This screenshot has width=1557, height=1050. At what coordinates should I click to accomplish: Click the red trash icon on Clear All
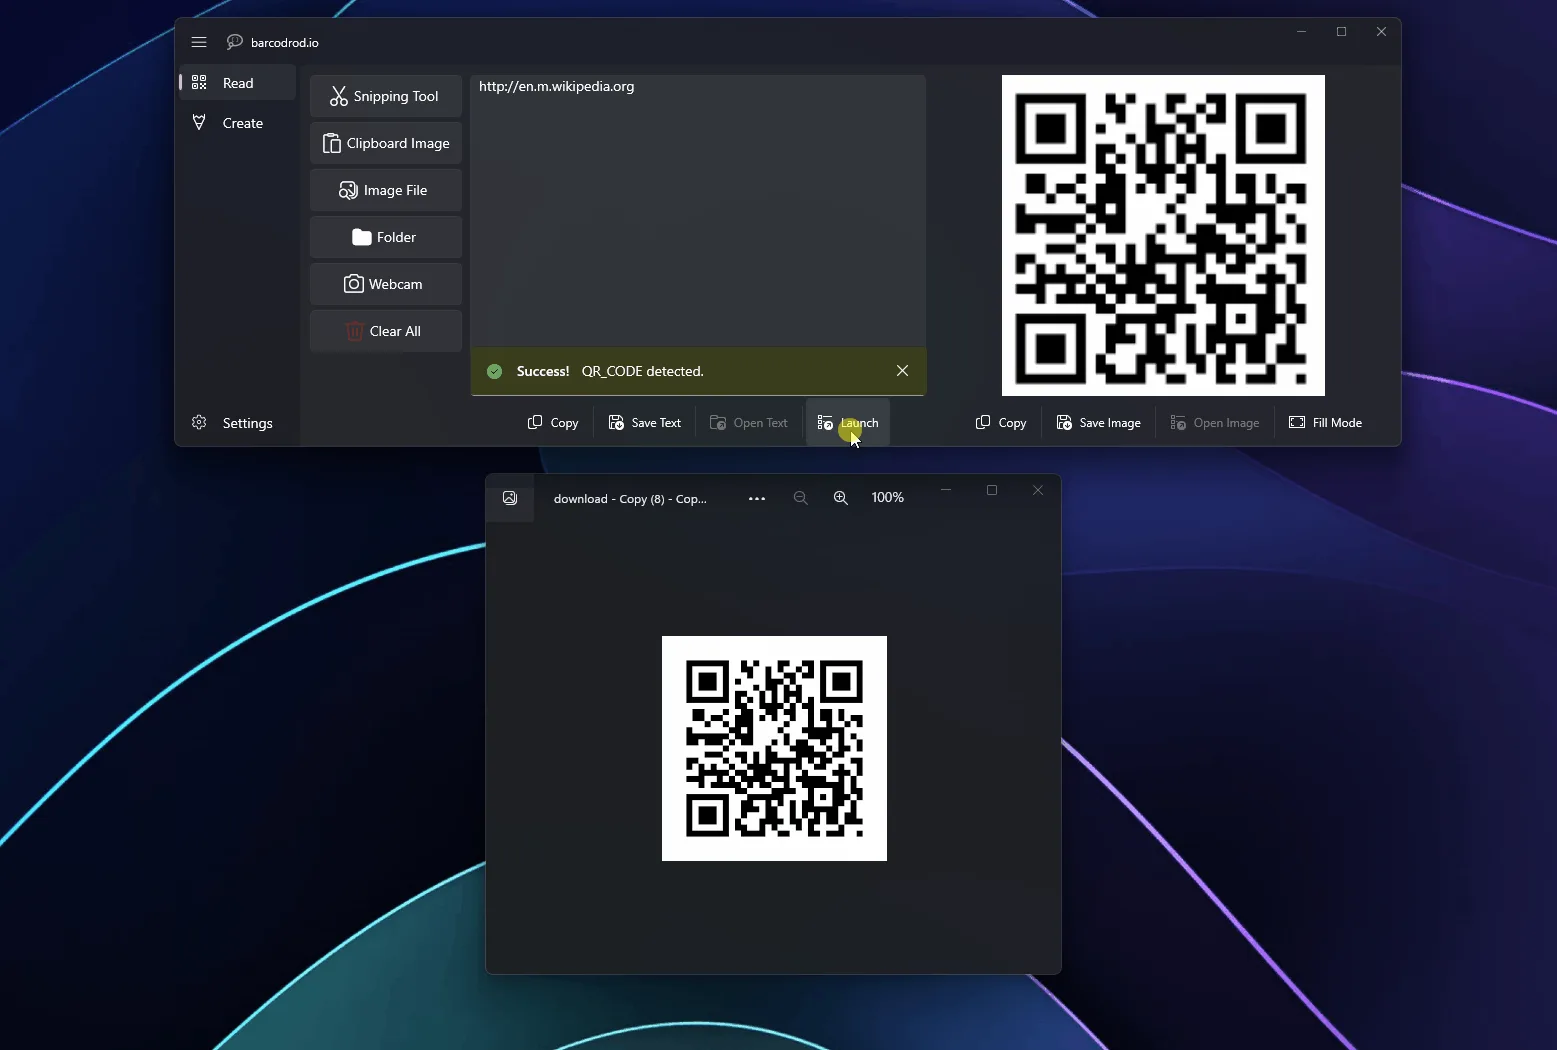[354, 331]
